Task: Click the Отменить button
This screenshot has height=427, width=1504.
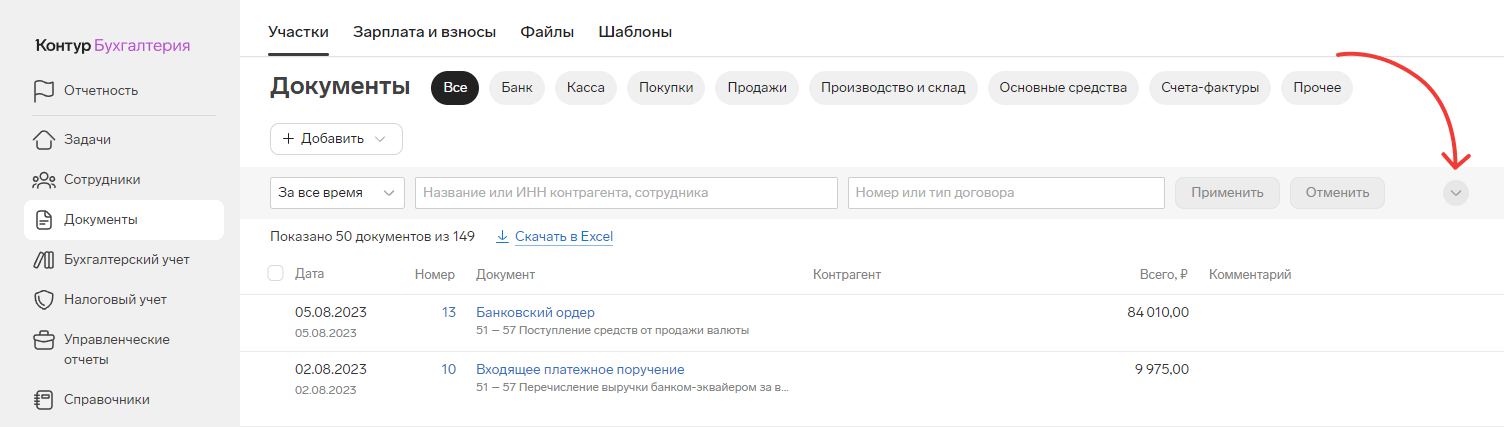Action: click(1337, 193)
